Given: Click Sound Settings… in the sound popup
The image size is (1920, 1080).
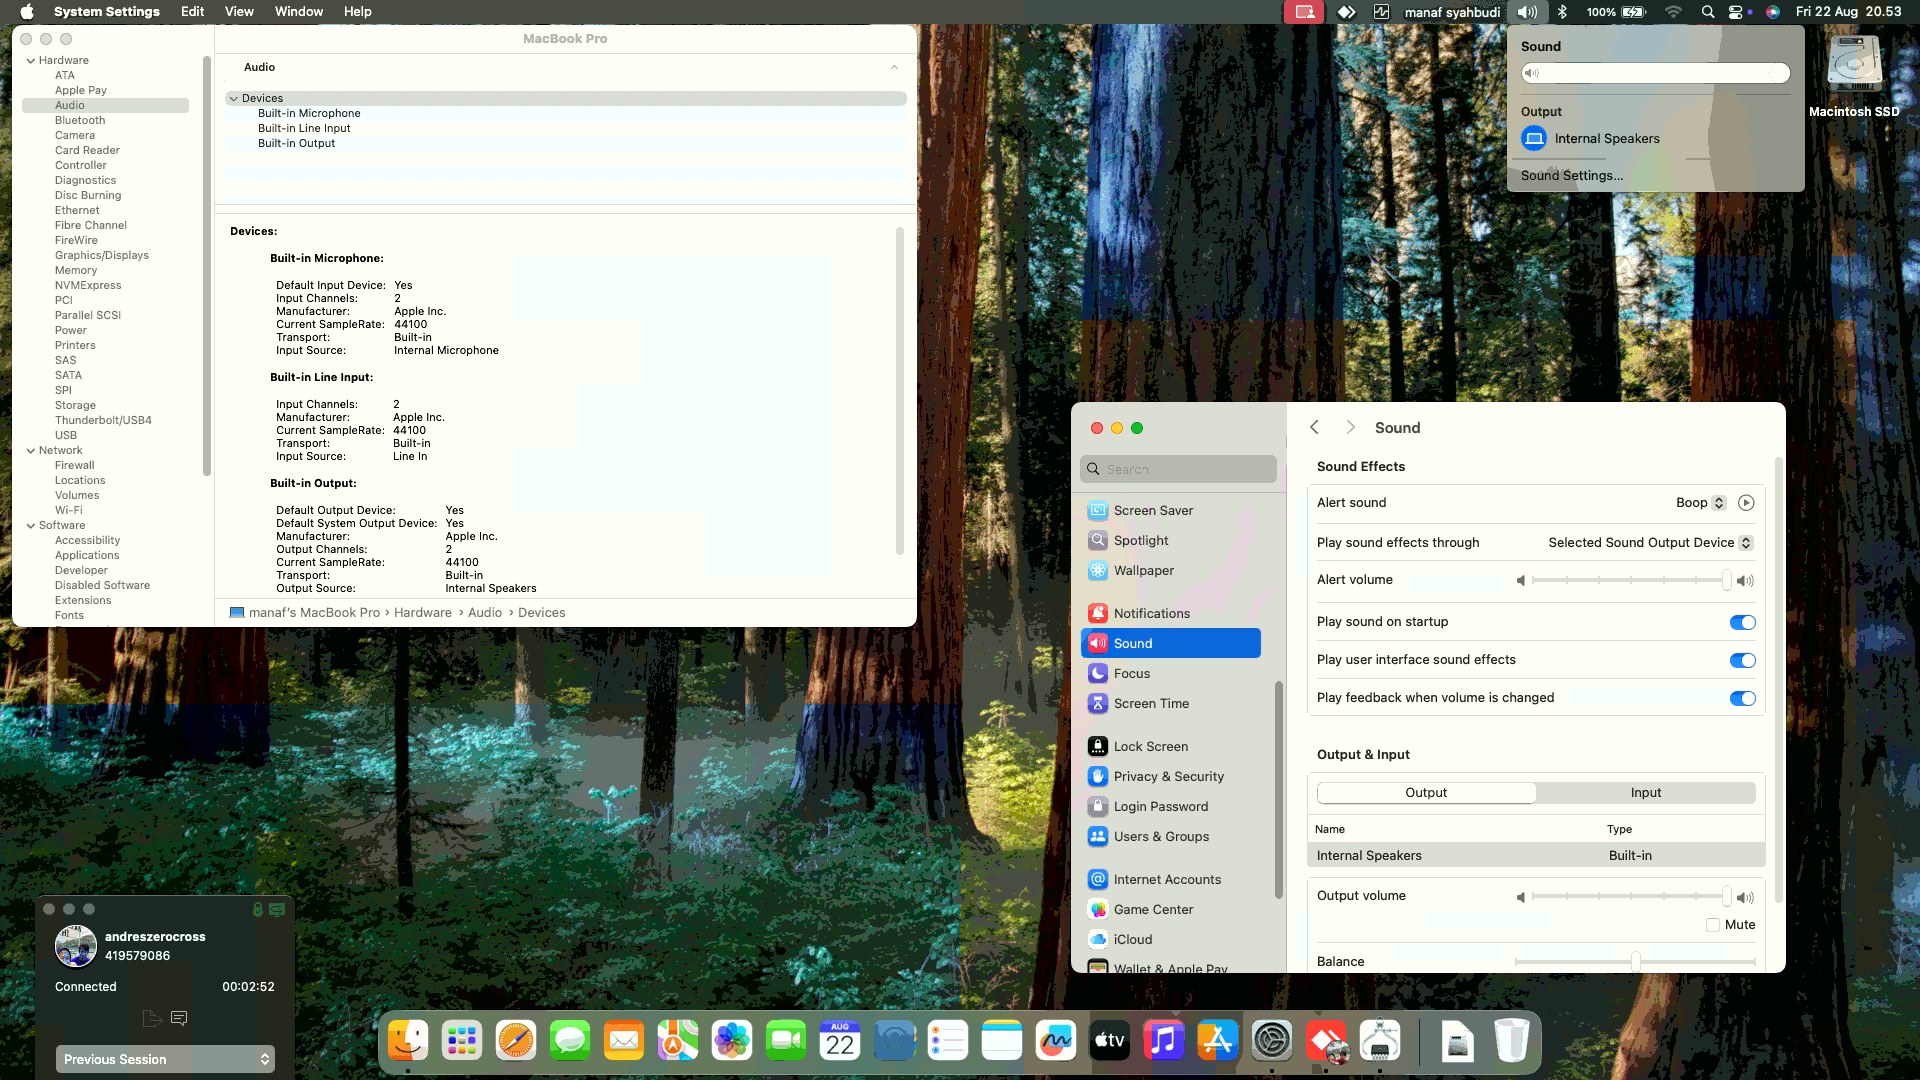Looking at the screenshot, I should [1571, 175].
